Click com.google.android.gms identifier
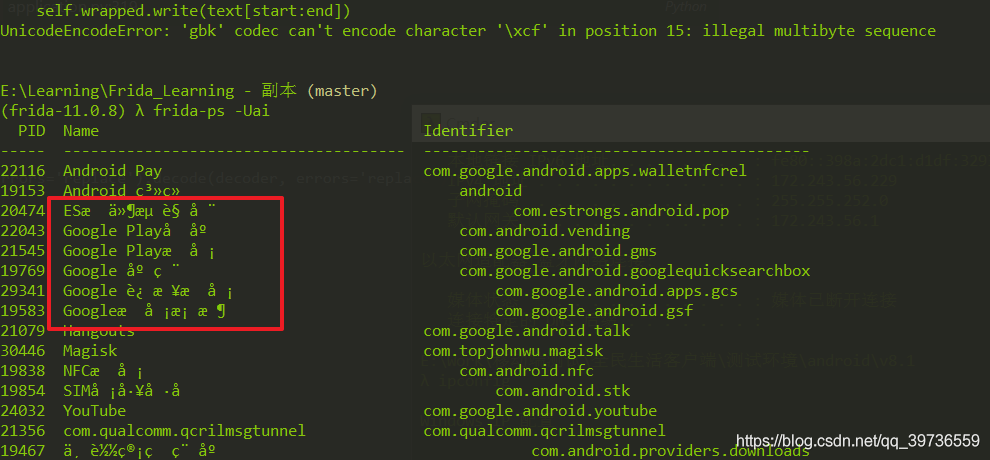 pos(558,251)
